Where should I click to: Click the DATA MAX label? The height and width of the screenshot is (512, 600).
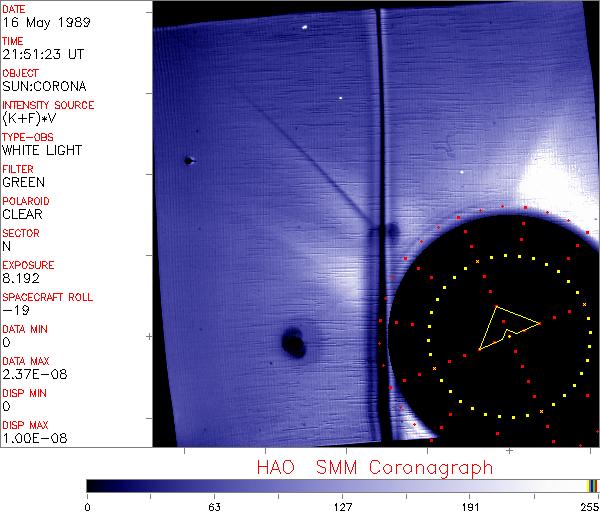point(26,361)
